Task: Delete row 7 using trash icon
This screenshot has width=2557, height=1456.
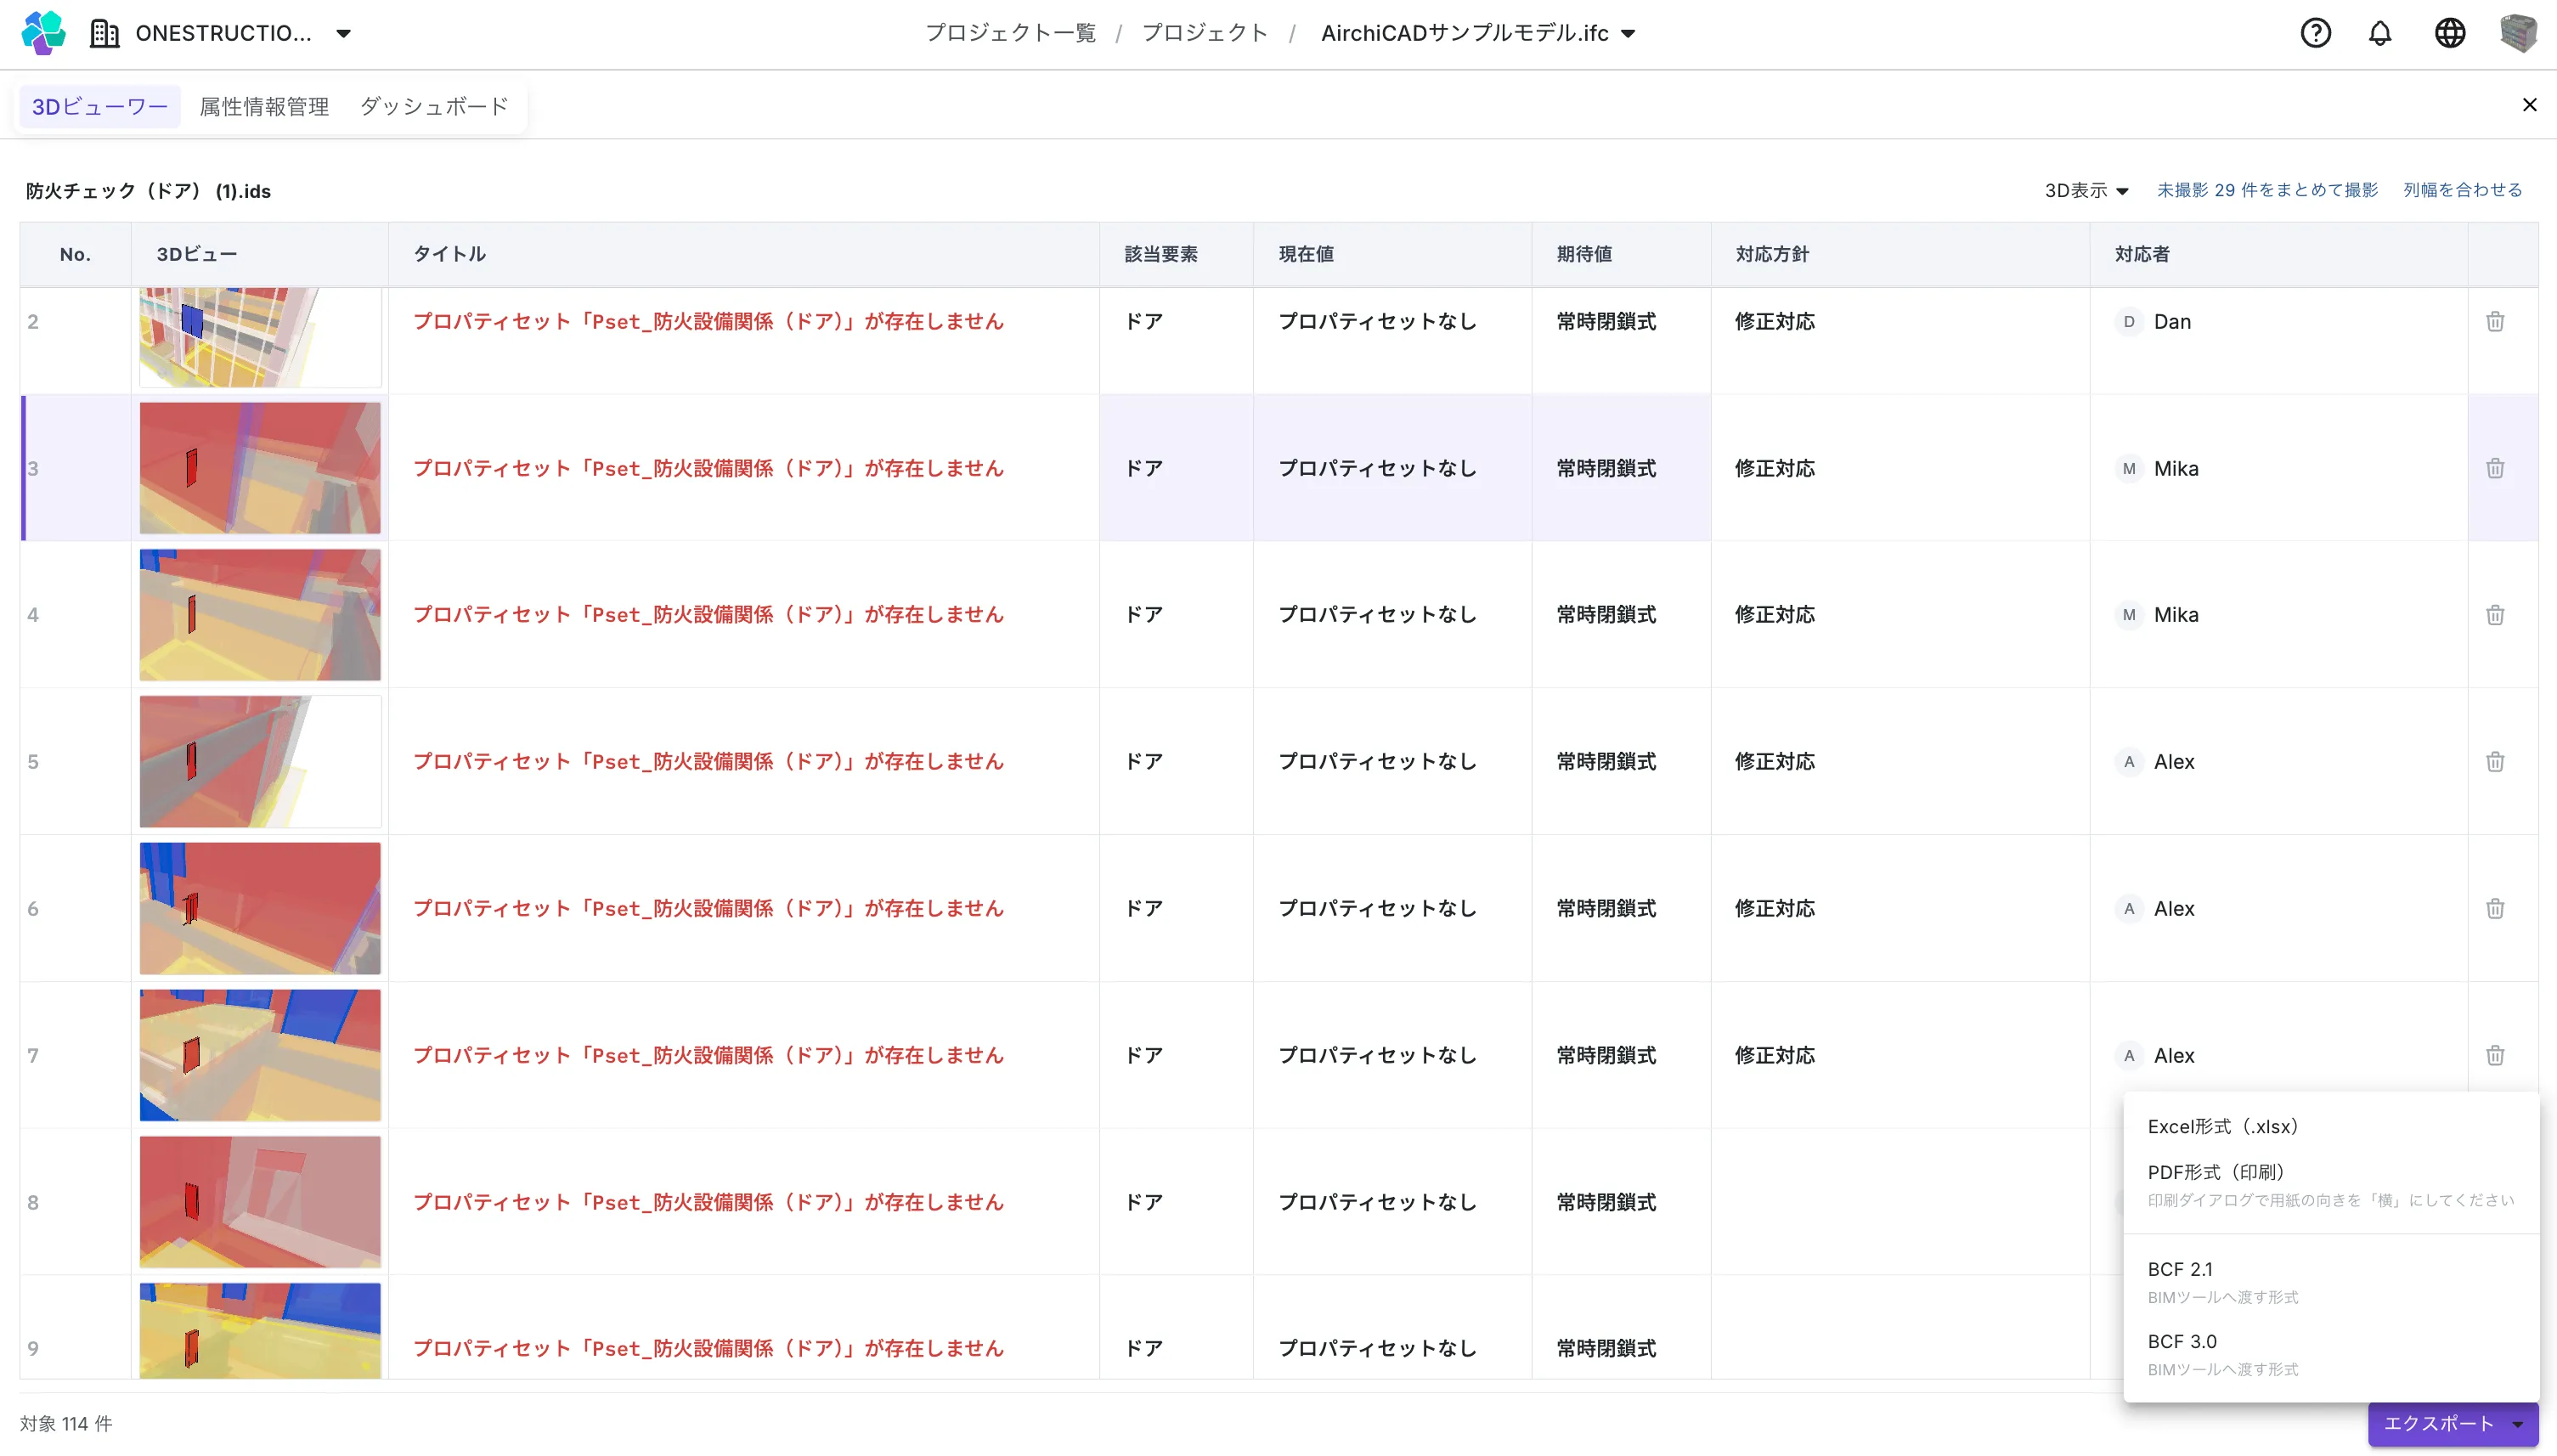Action: click(2495, 1055)
